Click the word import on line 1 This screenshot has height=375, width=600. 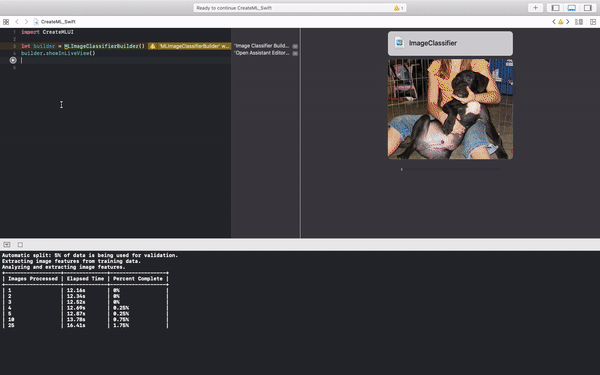30,32
